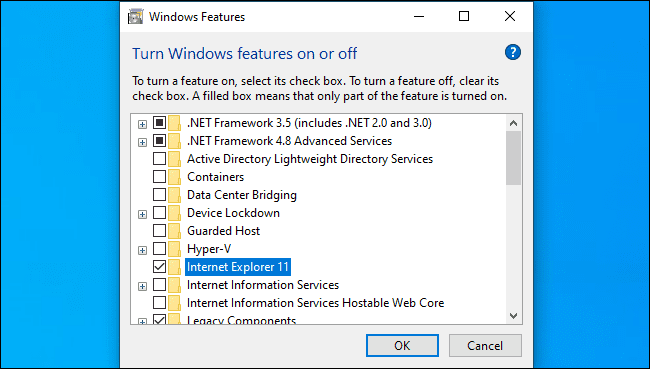Uncheck the Internet Explorer 11 checkbox

click(160, 267)
